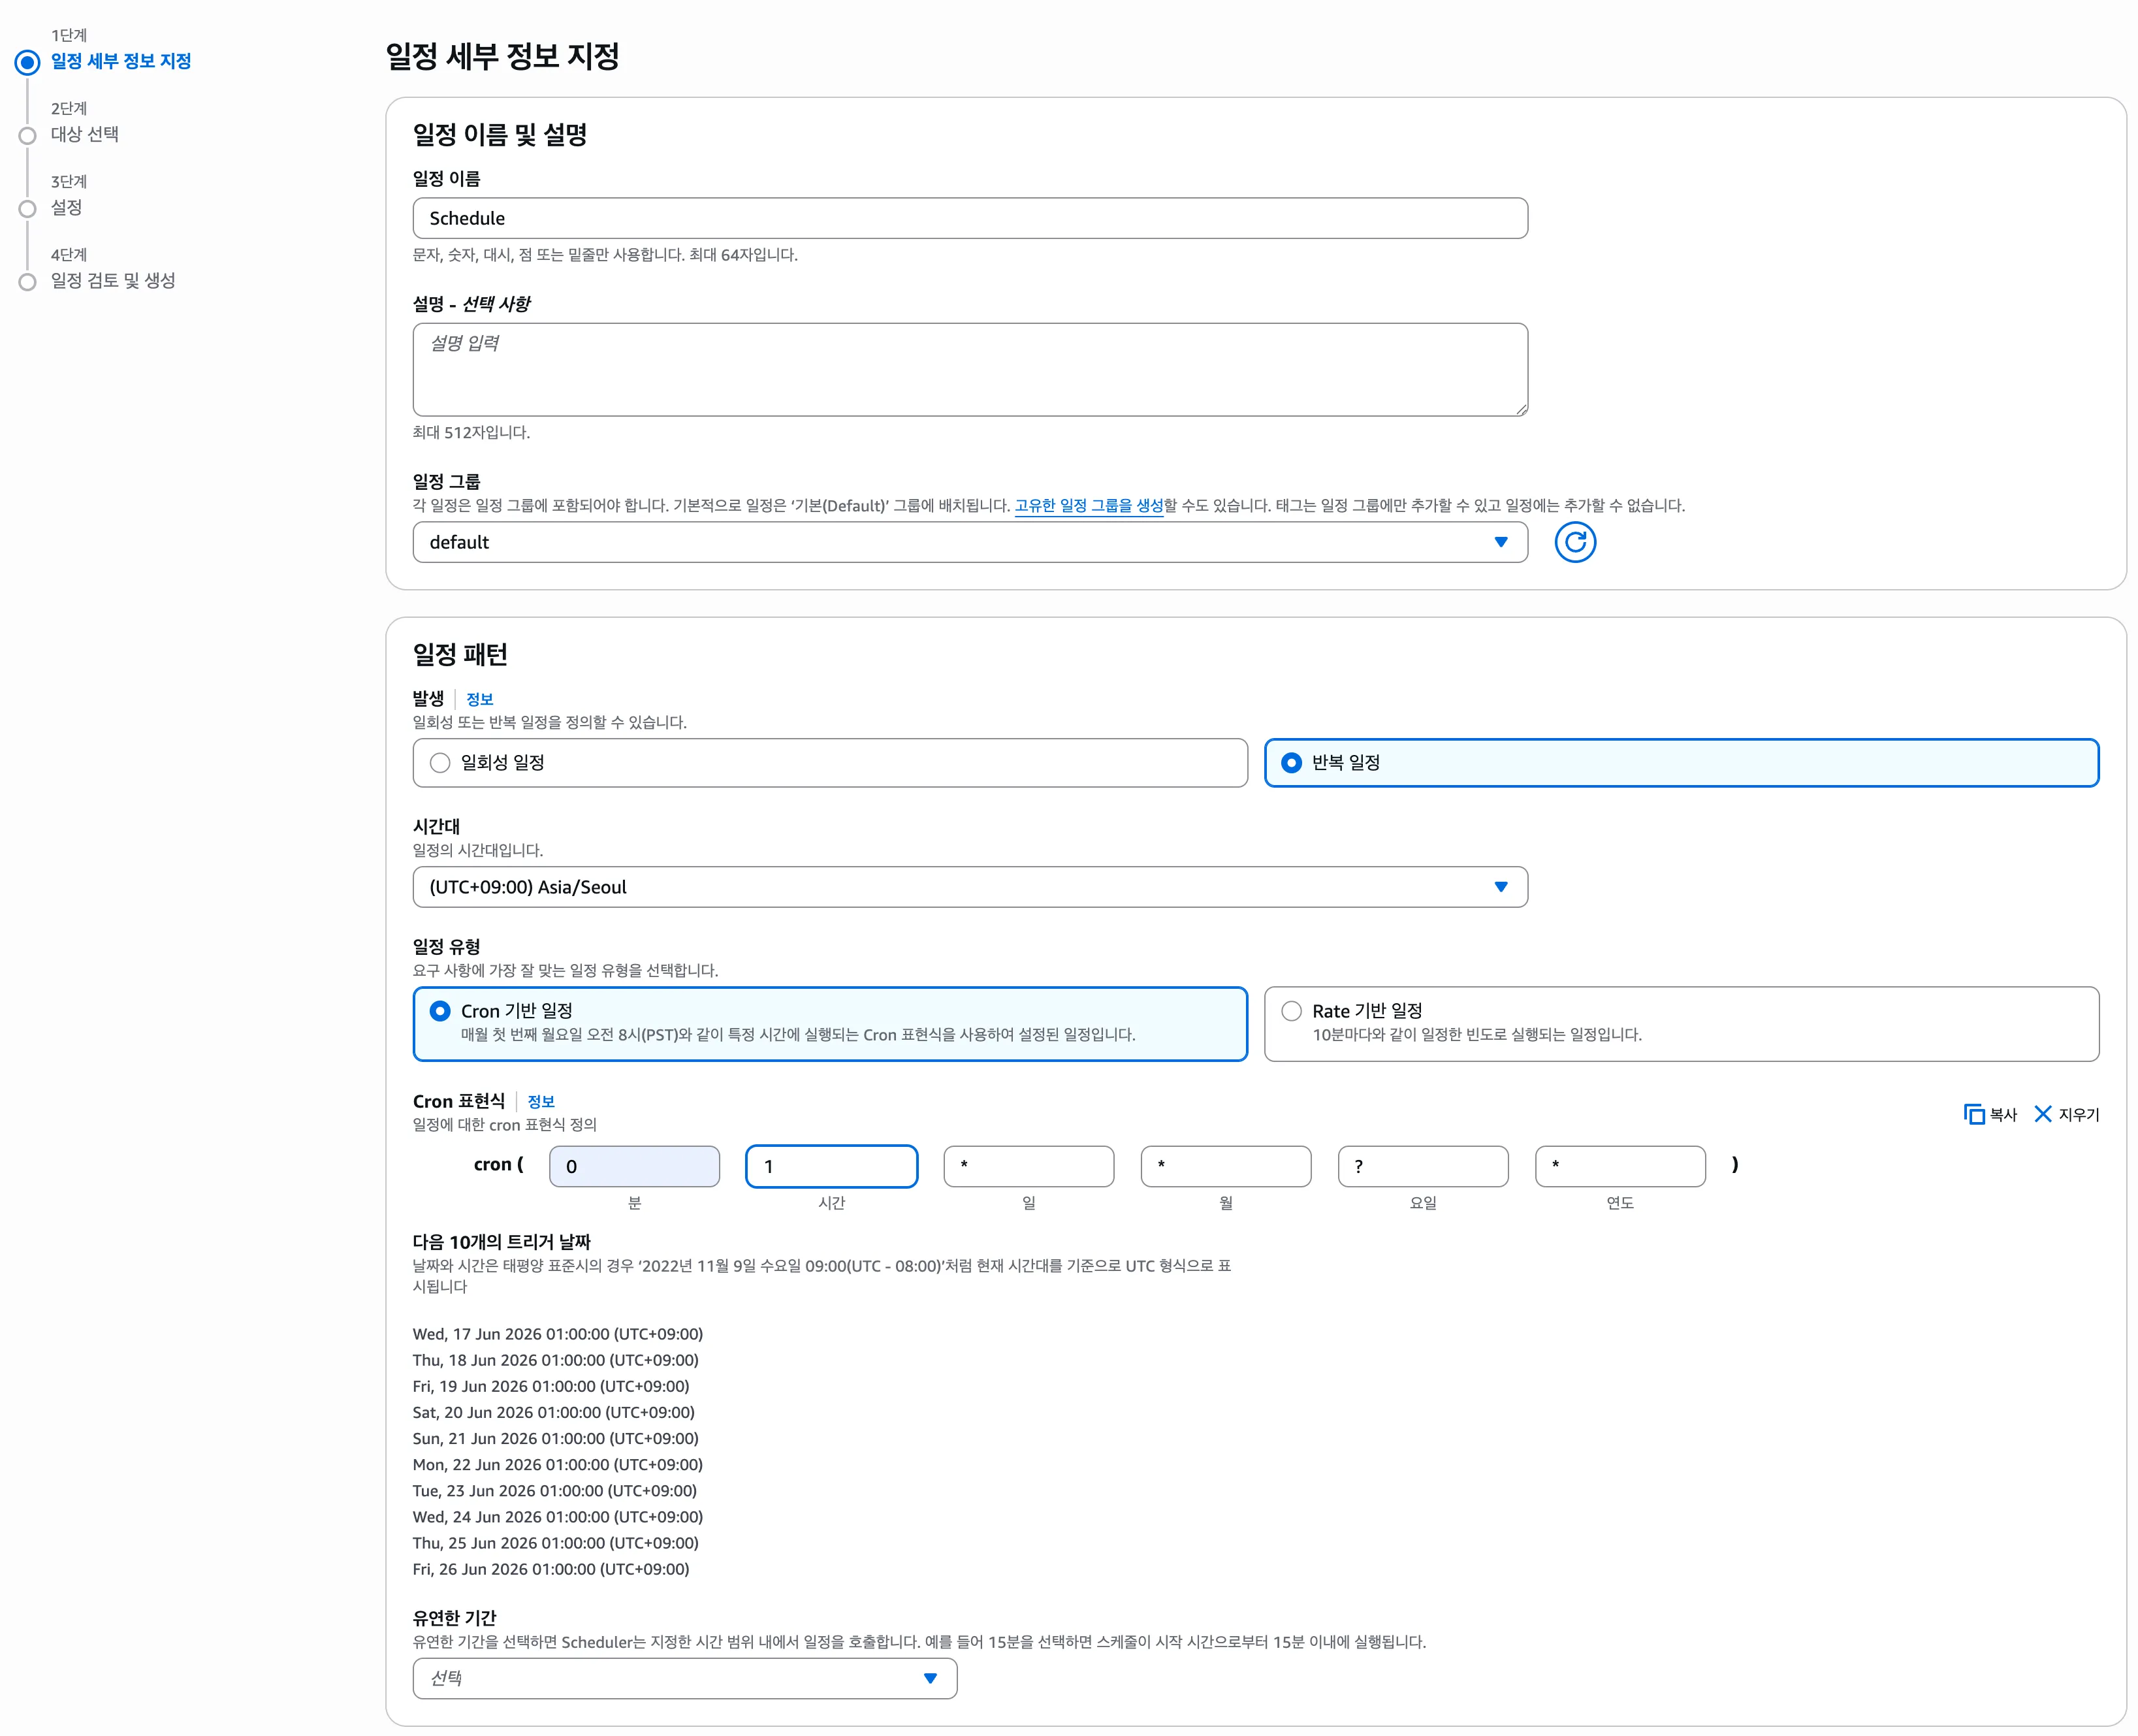Select the step 1 wizard indicator
The image size is (2138, 1736).
click(x=27, y=63)
